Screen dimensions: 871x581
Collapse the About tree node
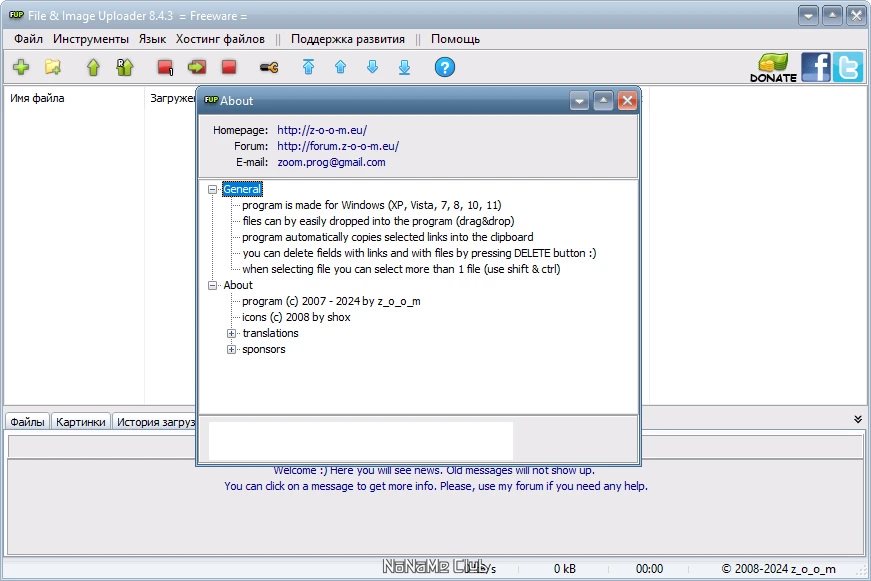point(212,286)
